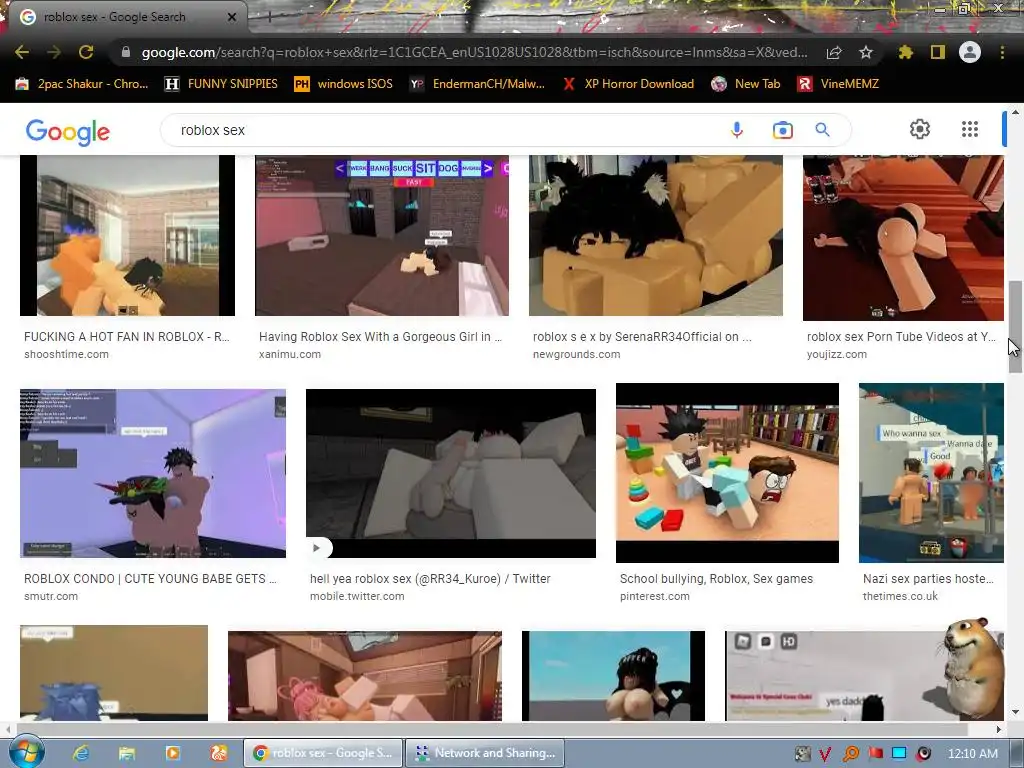Click the browser forward arrow
The height and width of the screenshot is (768, 1024).
coord(54,52)
